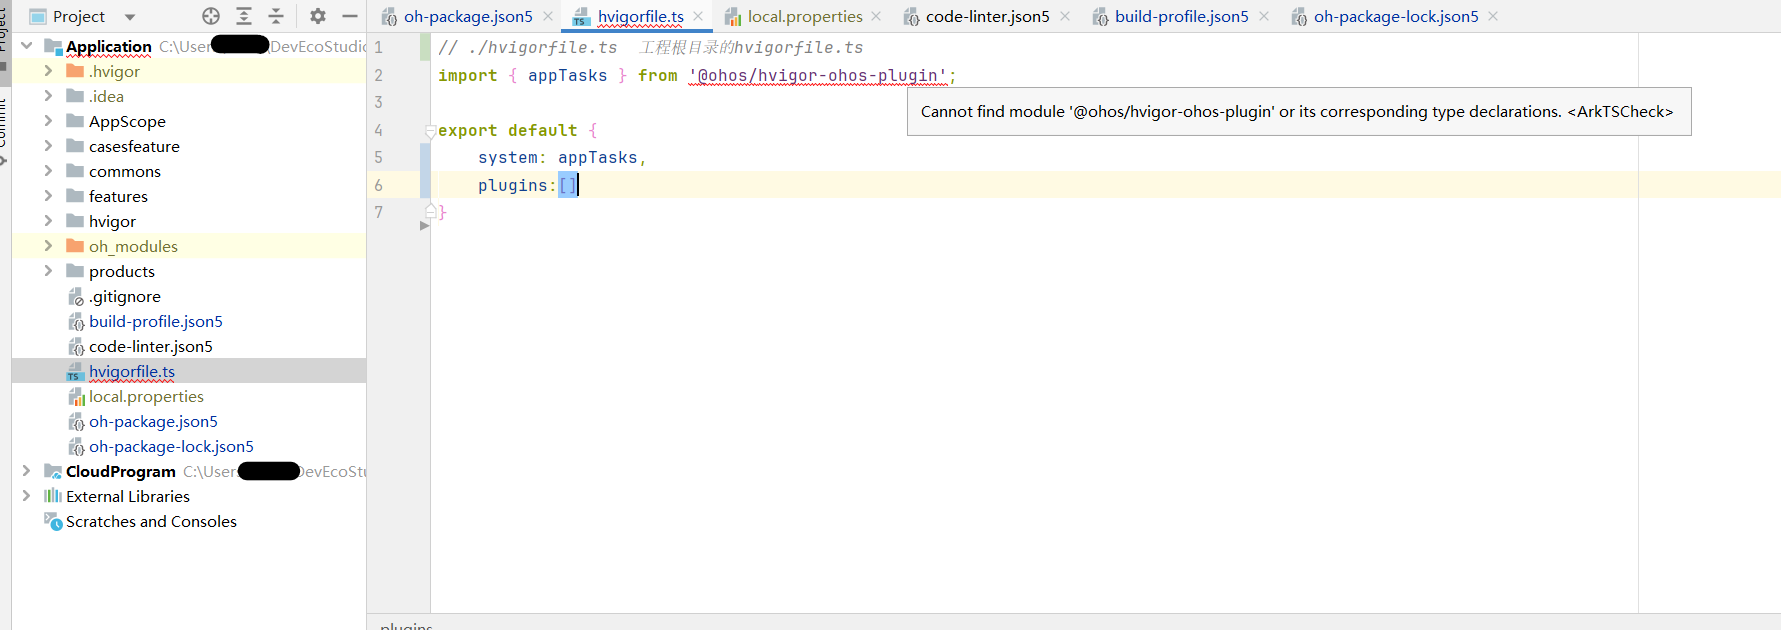This screenshot has height=630, width=1781.
Task: Expand the oh_modules folder
Action: pos(48,246)
